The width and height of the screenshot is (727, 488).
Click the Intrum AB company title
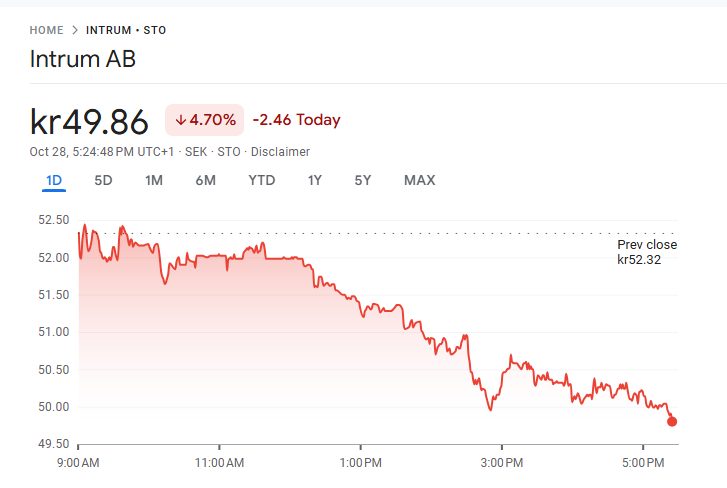point(83,59)
